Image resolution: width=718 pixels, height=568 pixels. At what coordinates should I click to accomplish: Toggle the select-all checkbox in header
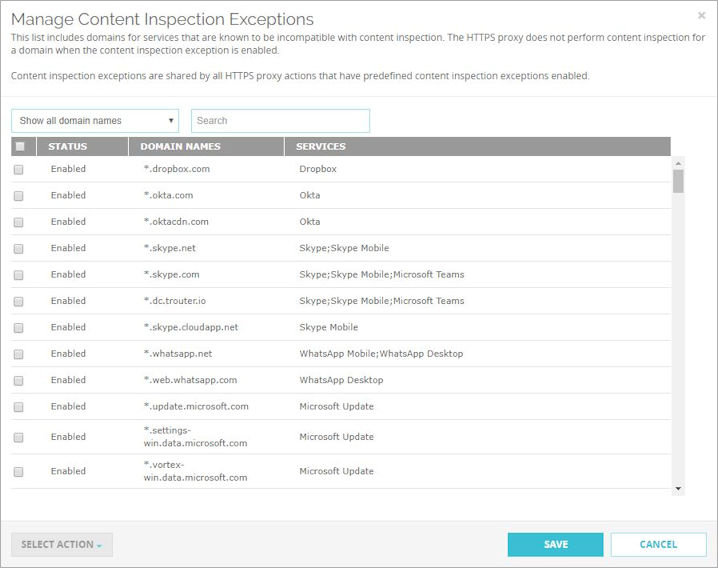[20, 147]
